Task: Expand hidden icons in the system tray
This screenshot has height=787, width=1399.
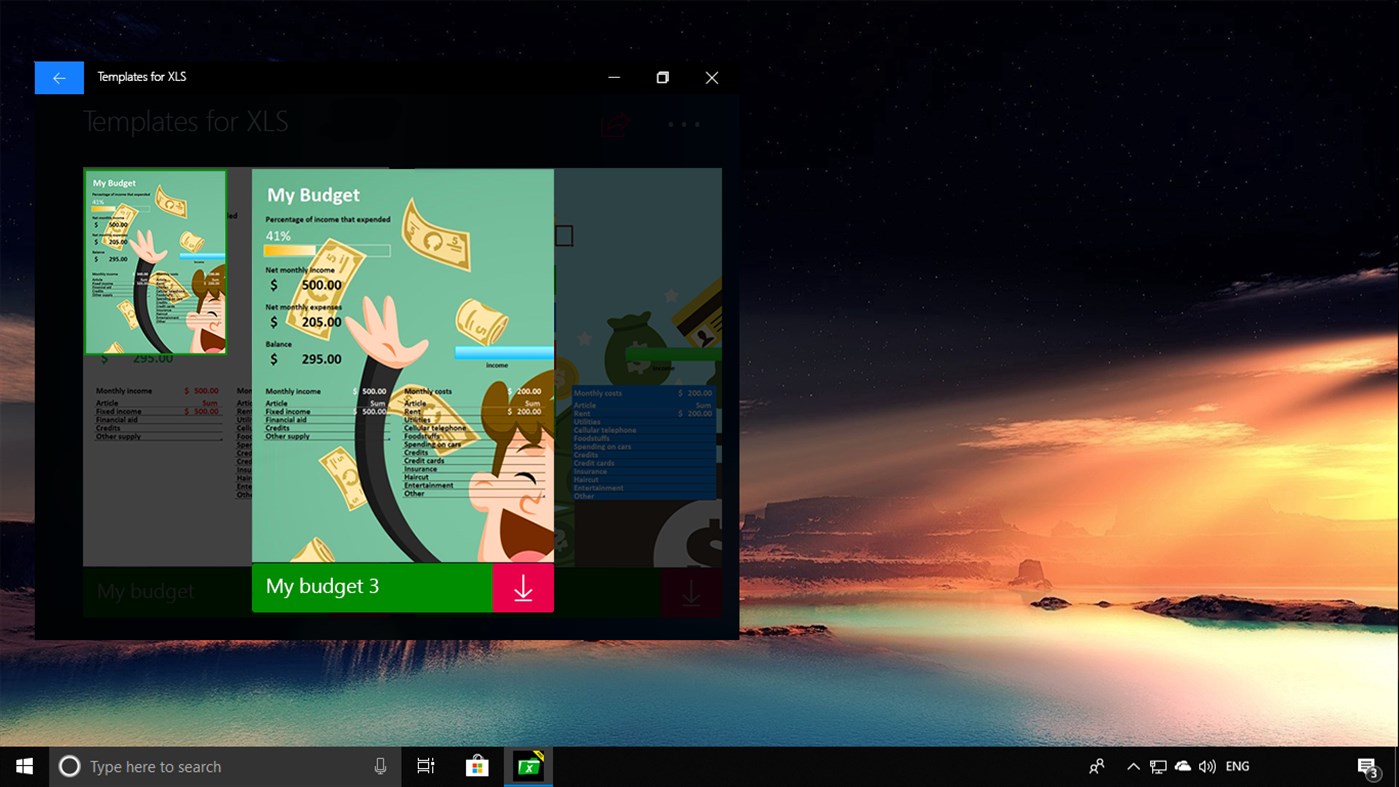Action: point(1133,765)
